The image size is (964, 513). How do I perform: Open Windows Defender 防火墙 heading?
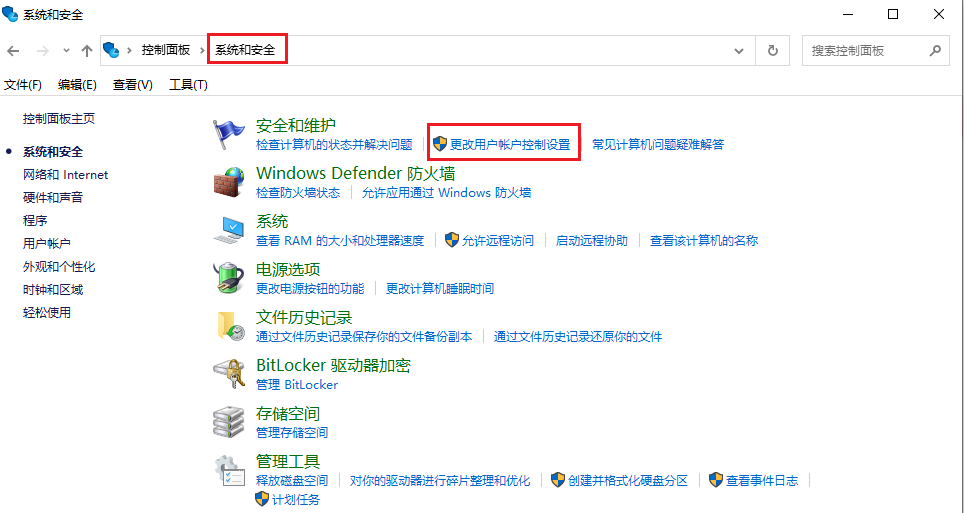[x=355, y=173]
